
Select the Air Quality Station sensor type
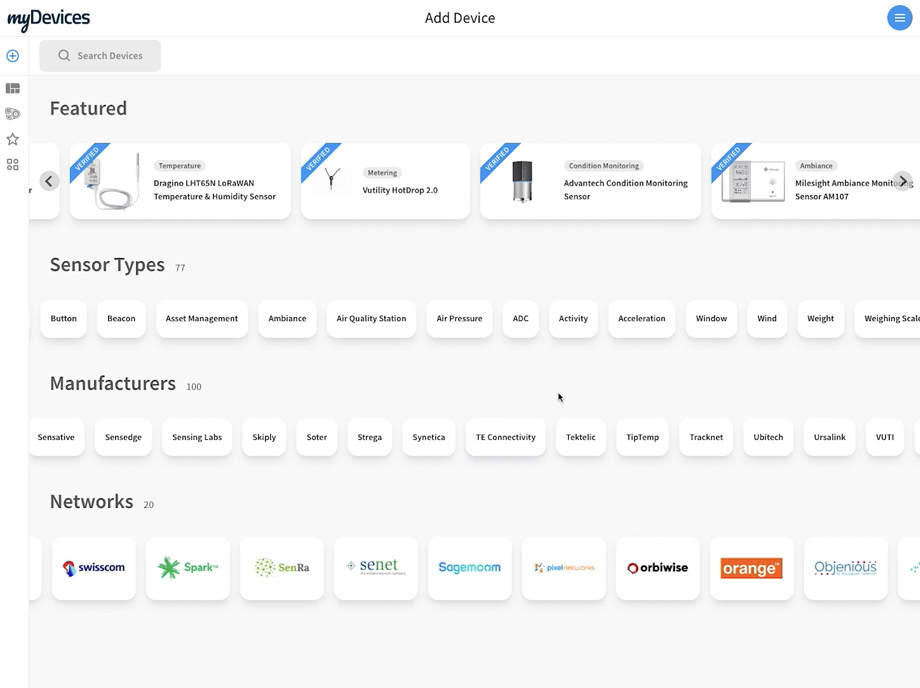371,318
